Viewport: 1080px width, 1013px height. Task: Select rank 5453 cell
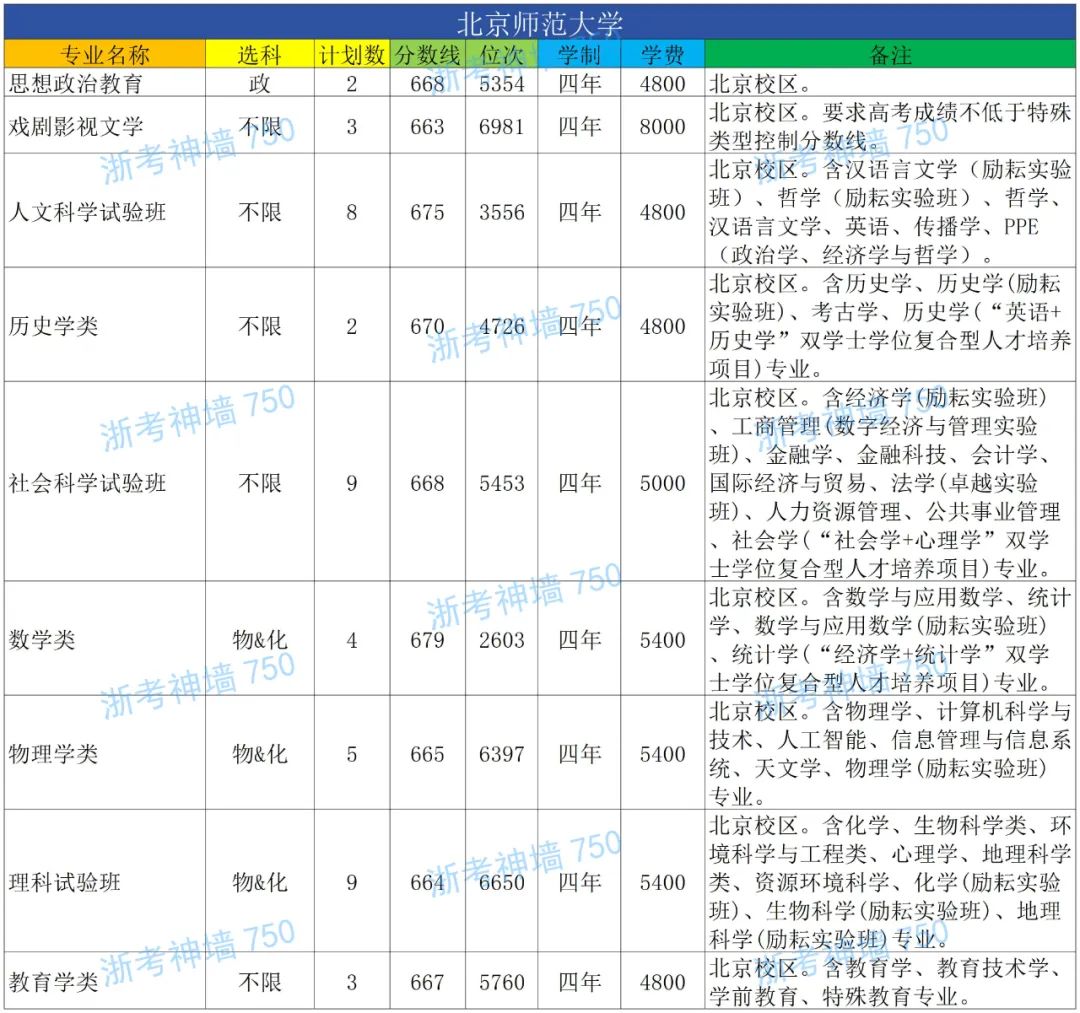pyautogui.click(x=501, y=483)
